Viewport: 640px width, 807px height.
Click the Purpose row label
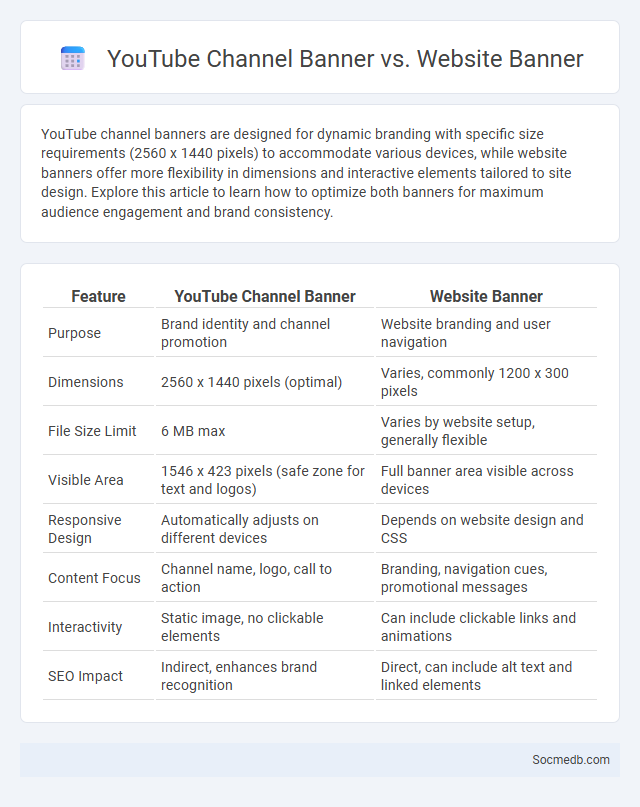pyautogui.click(x=75, y=333)
